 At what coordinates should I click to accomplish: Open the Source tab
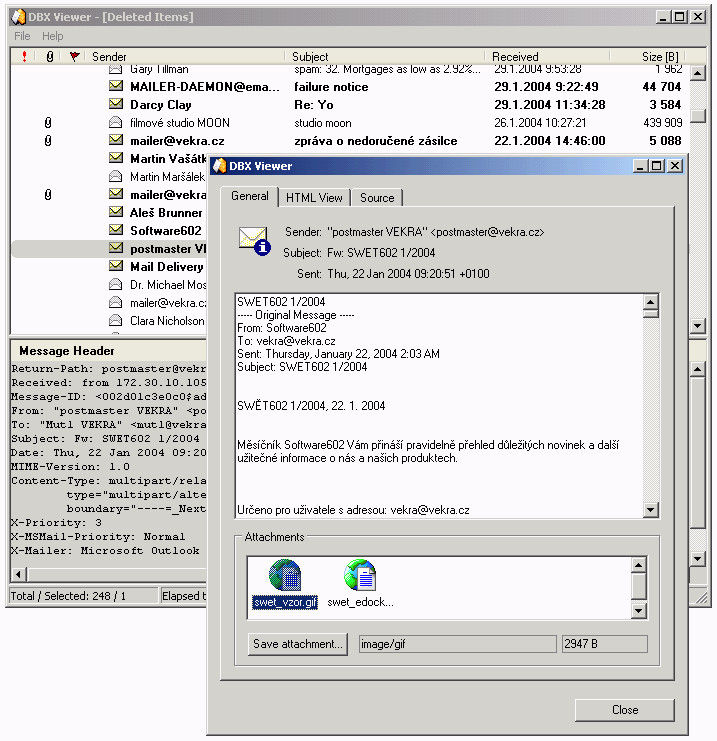click(377, 198)
